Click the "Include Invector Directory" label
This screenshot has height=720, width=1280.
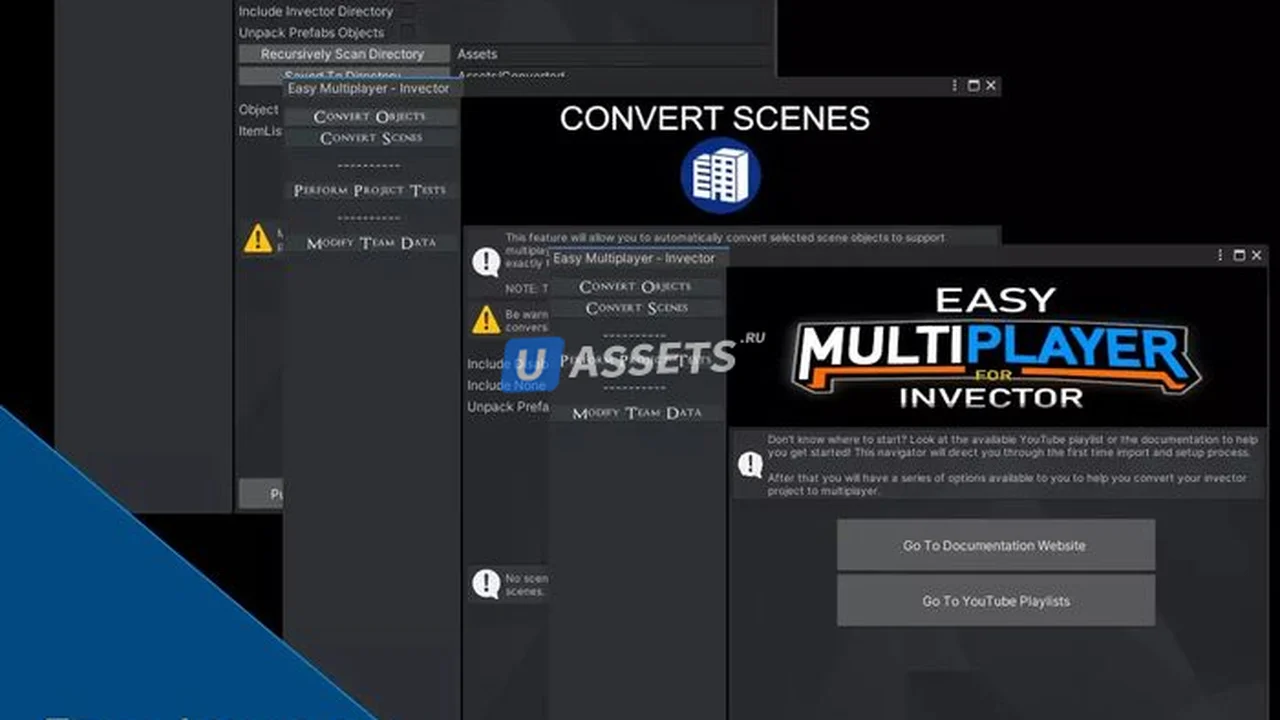coord(316,11)
